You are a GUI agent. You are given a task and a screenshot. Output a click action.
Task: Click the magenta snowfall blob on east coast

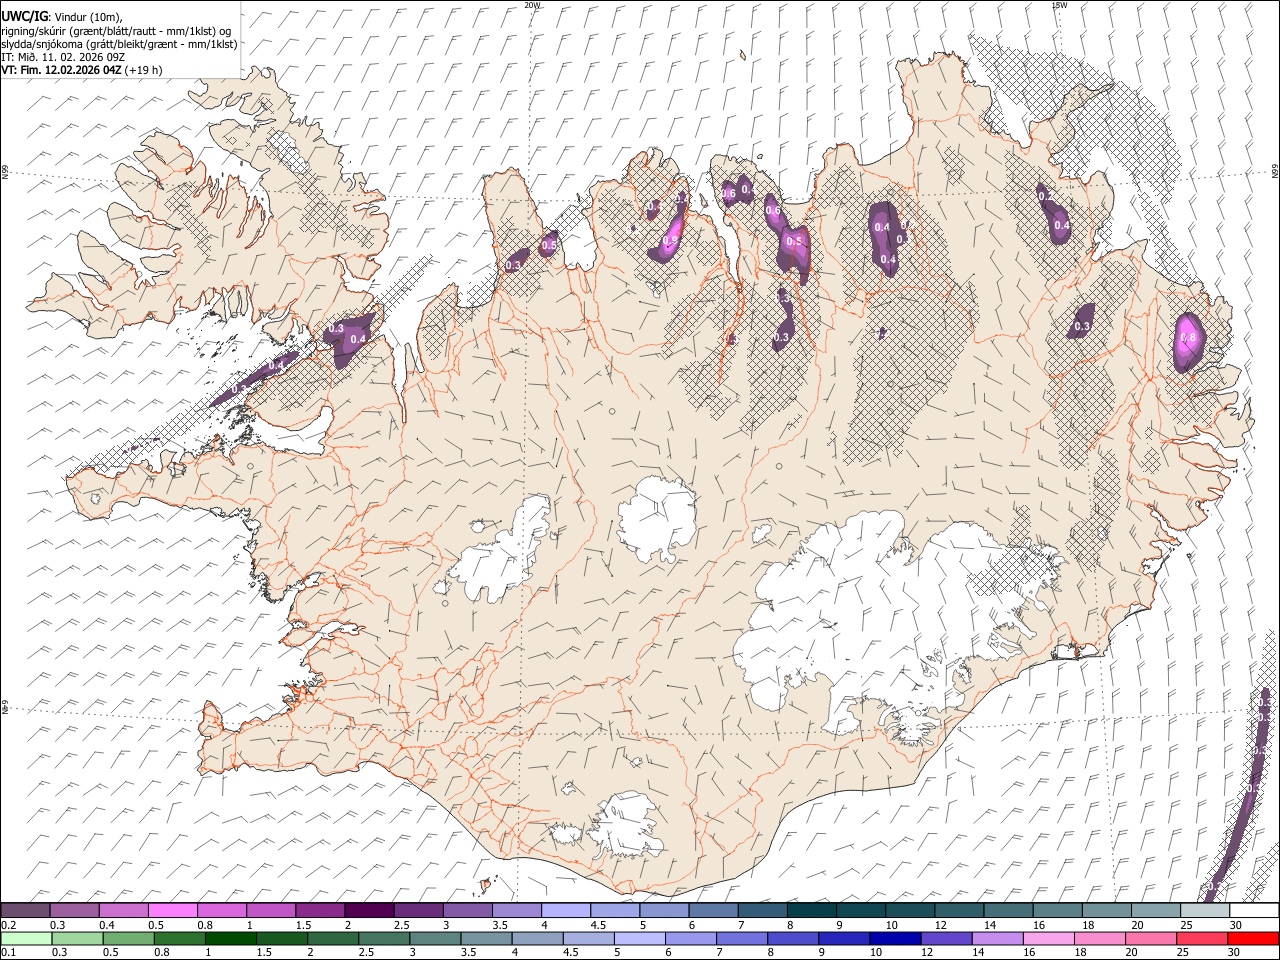[1188, 342]
